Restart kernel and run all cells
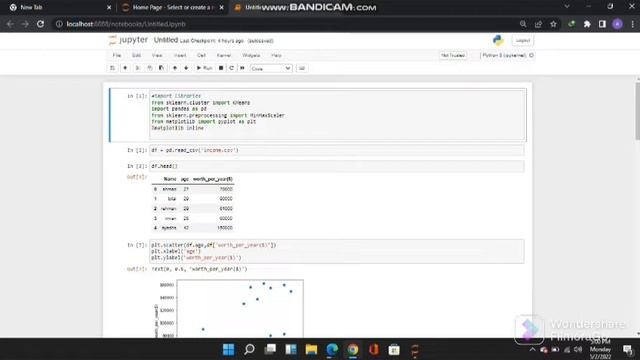The image size is (640, 360). (x=242, y=68)
